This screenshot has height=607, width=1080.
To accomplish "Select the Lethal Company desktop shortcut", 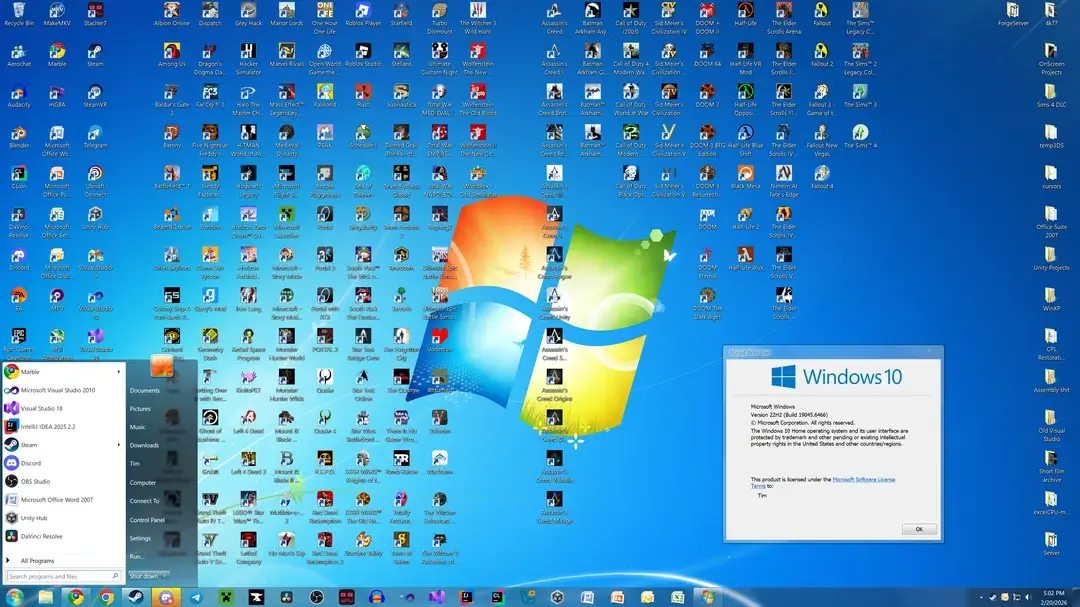I will [x=248, y=548].
